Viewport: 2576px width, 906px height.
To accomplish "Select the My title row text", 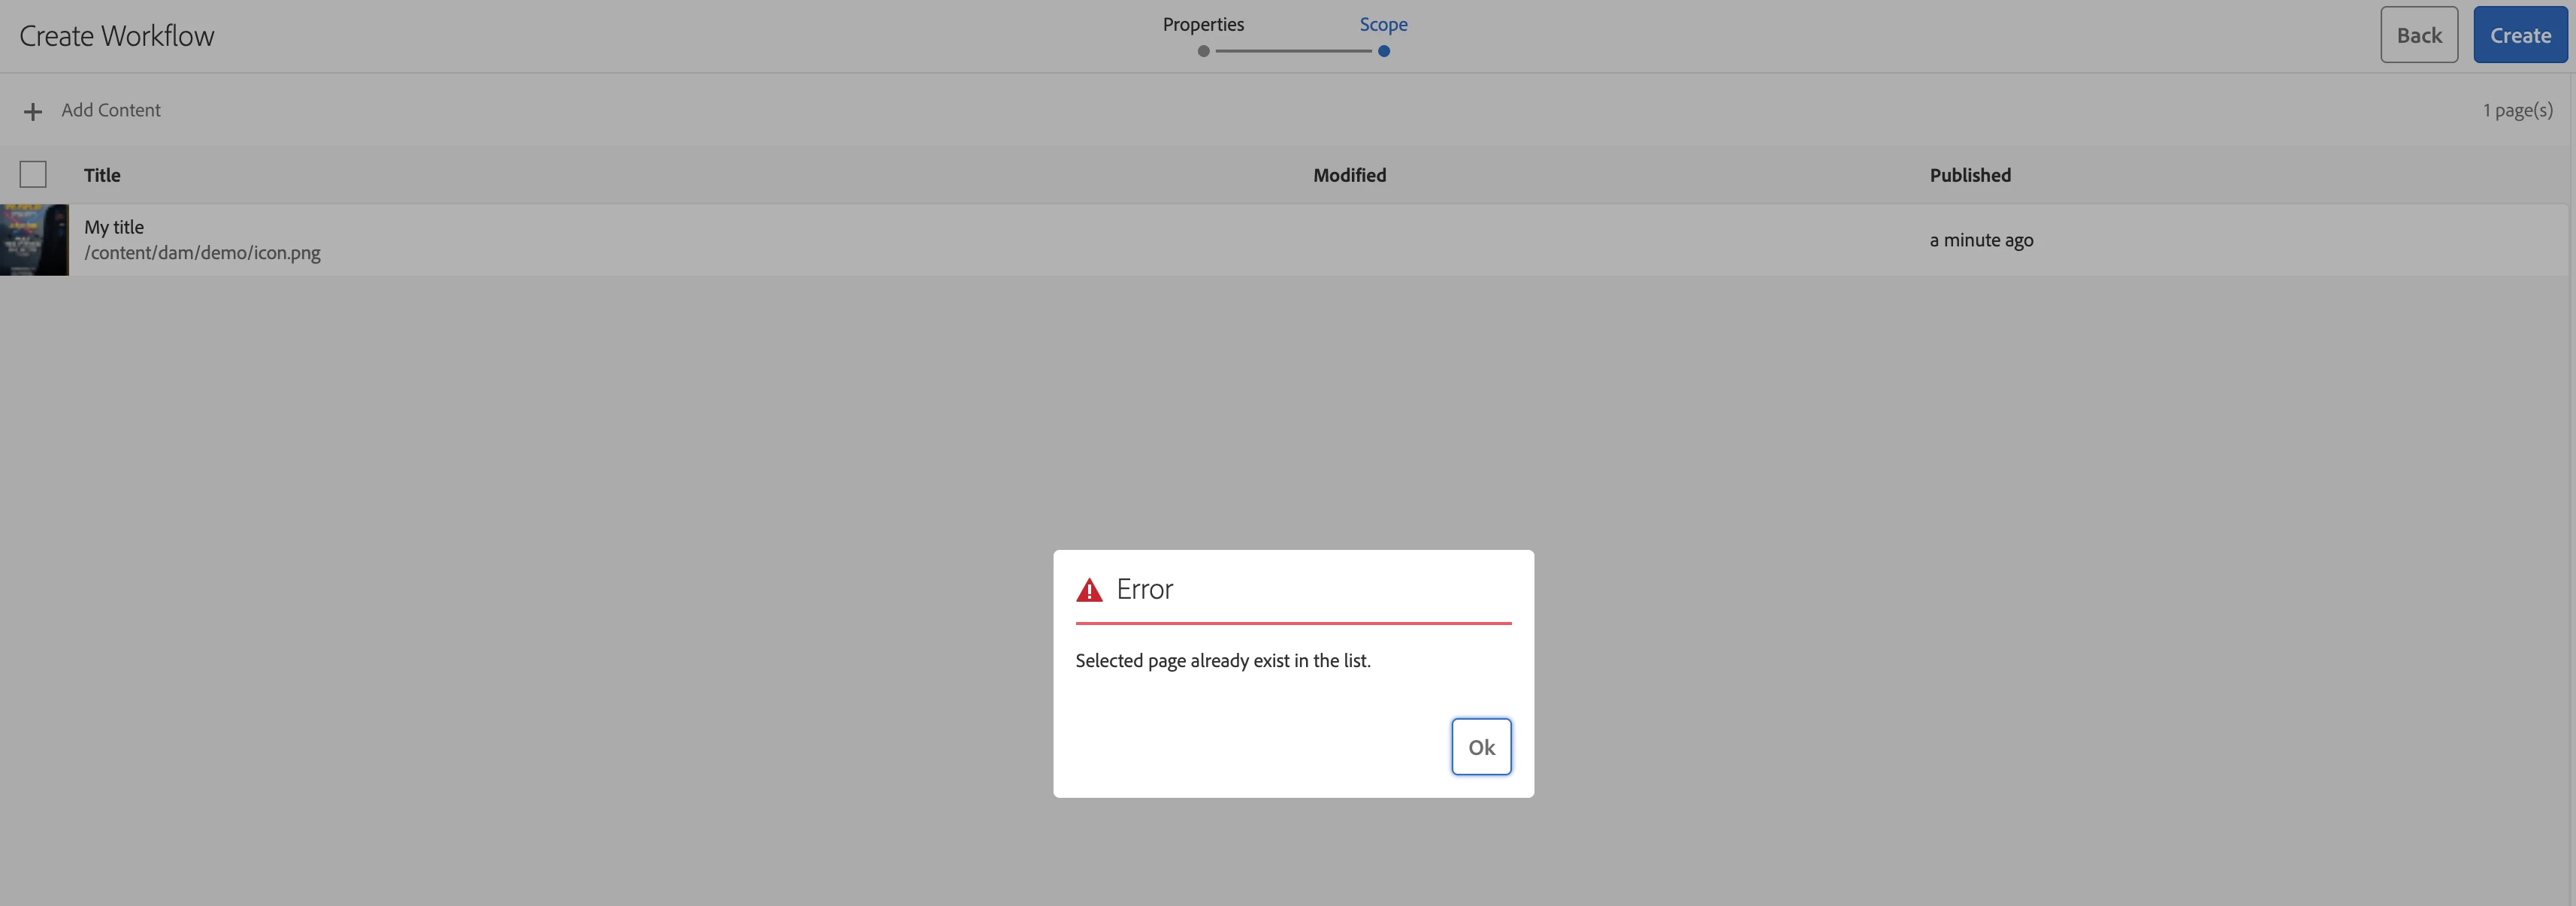I will click(114, 227).
